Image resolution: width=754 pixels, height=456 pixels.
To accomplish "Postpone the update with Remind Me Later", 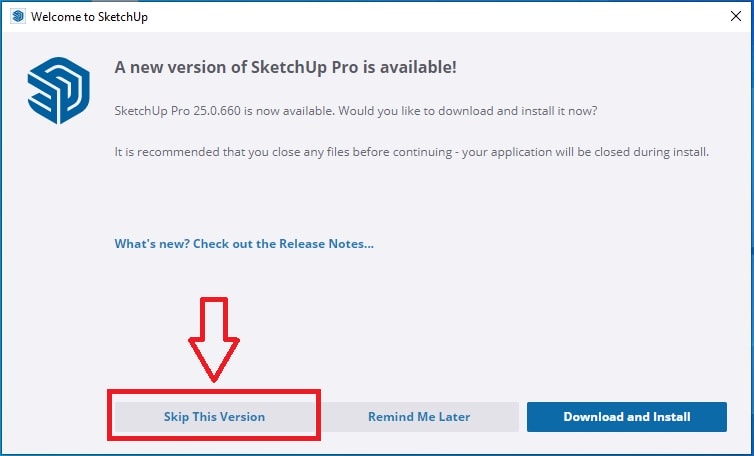I will coord(419,417).
